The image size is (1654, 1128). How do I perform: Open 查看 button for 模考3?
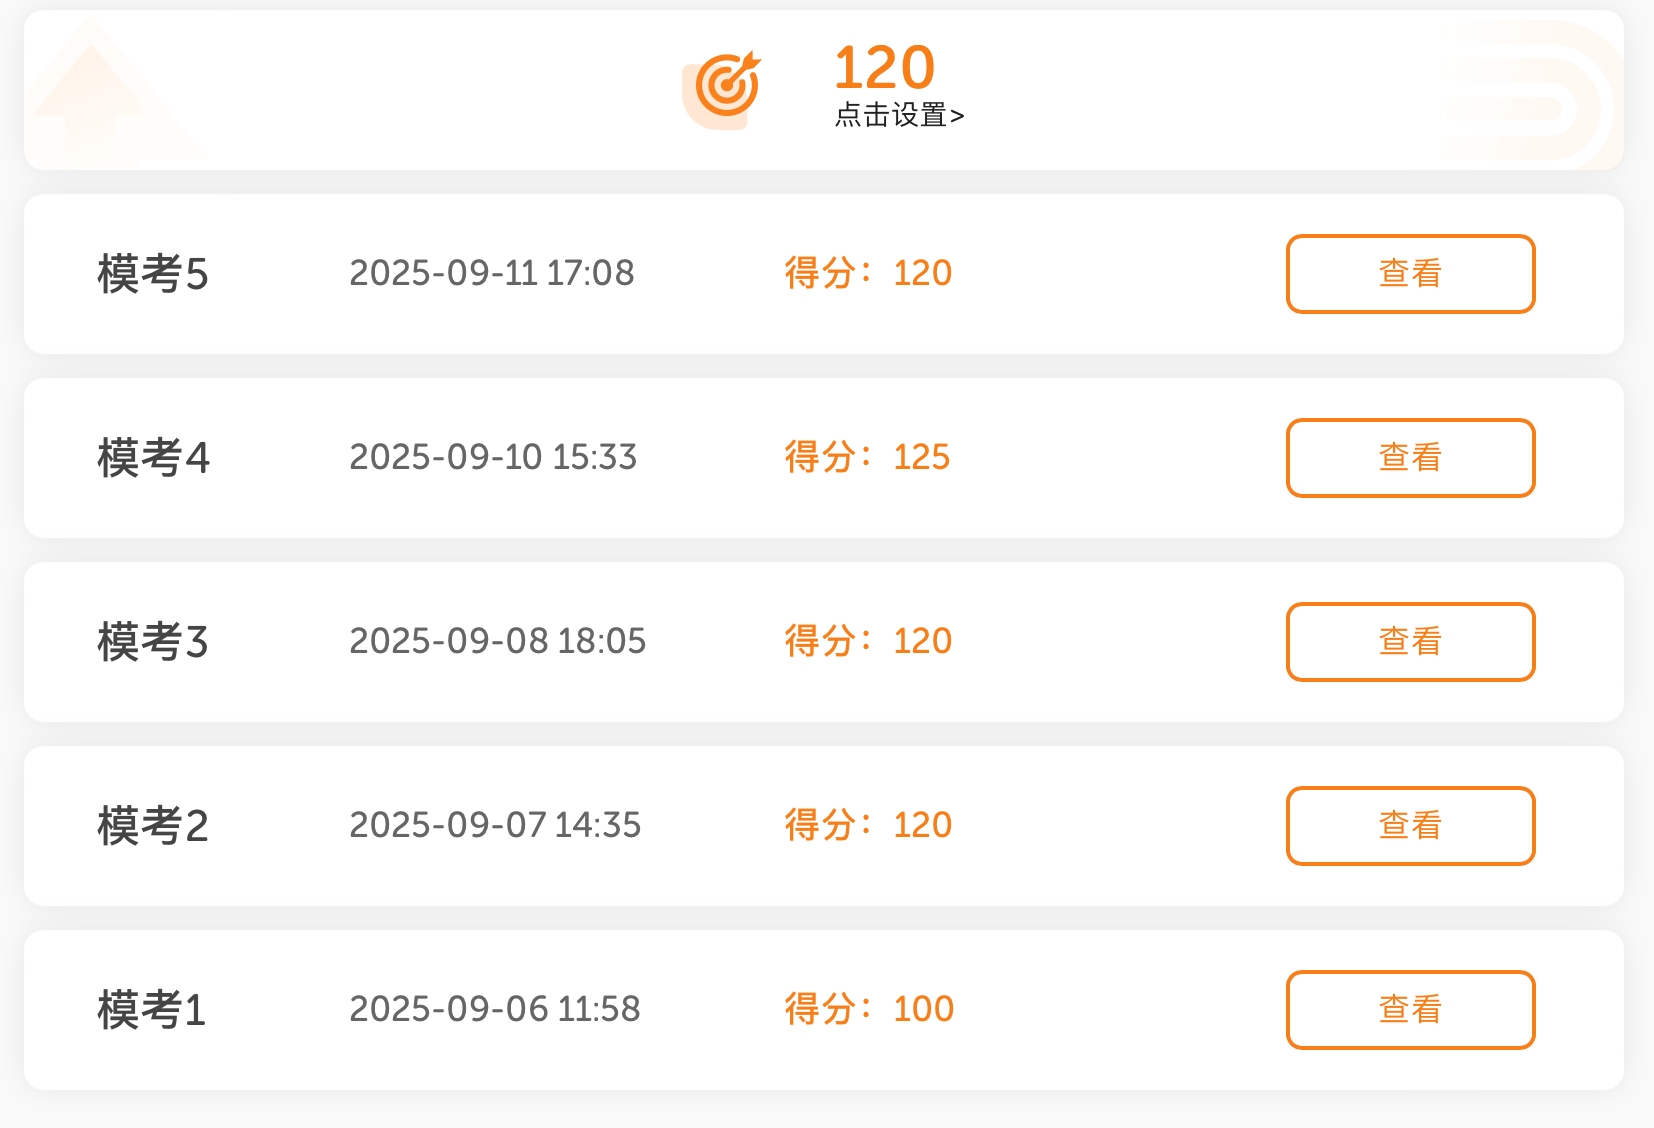coord(1410,642)
